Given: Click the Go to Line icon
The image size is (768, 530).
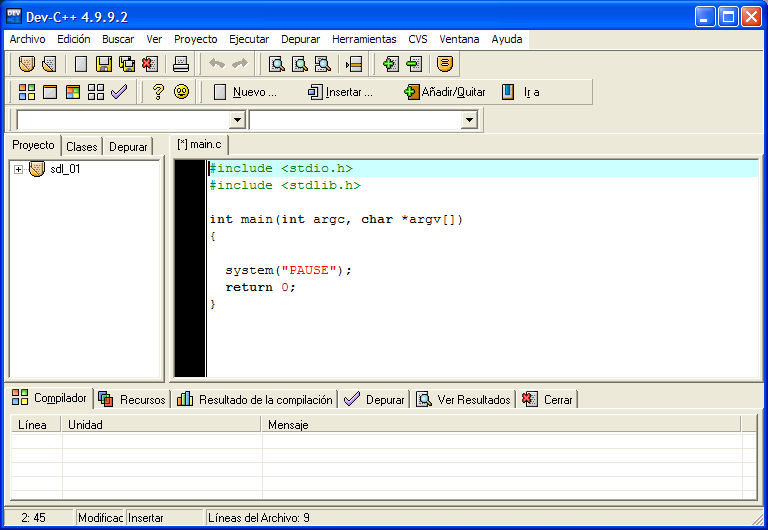Looking at the screenshot, I should click(354, 64).
